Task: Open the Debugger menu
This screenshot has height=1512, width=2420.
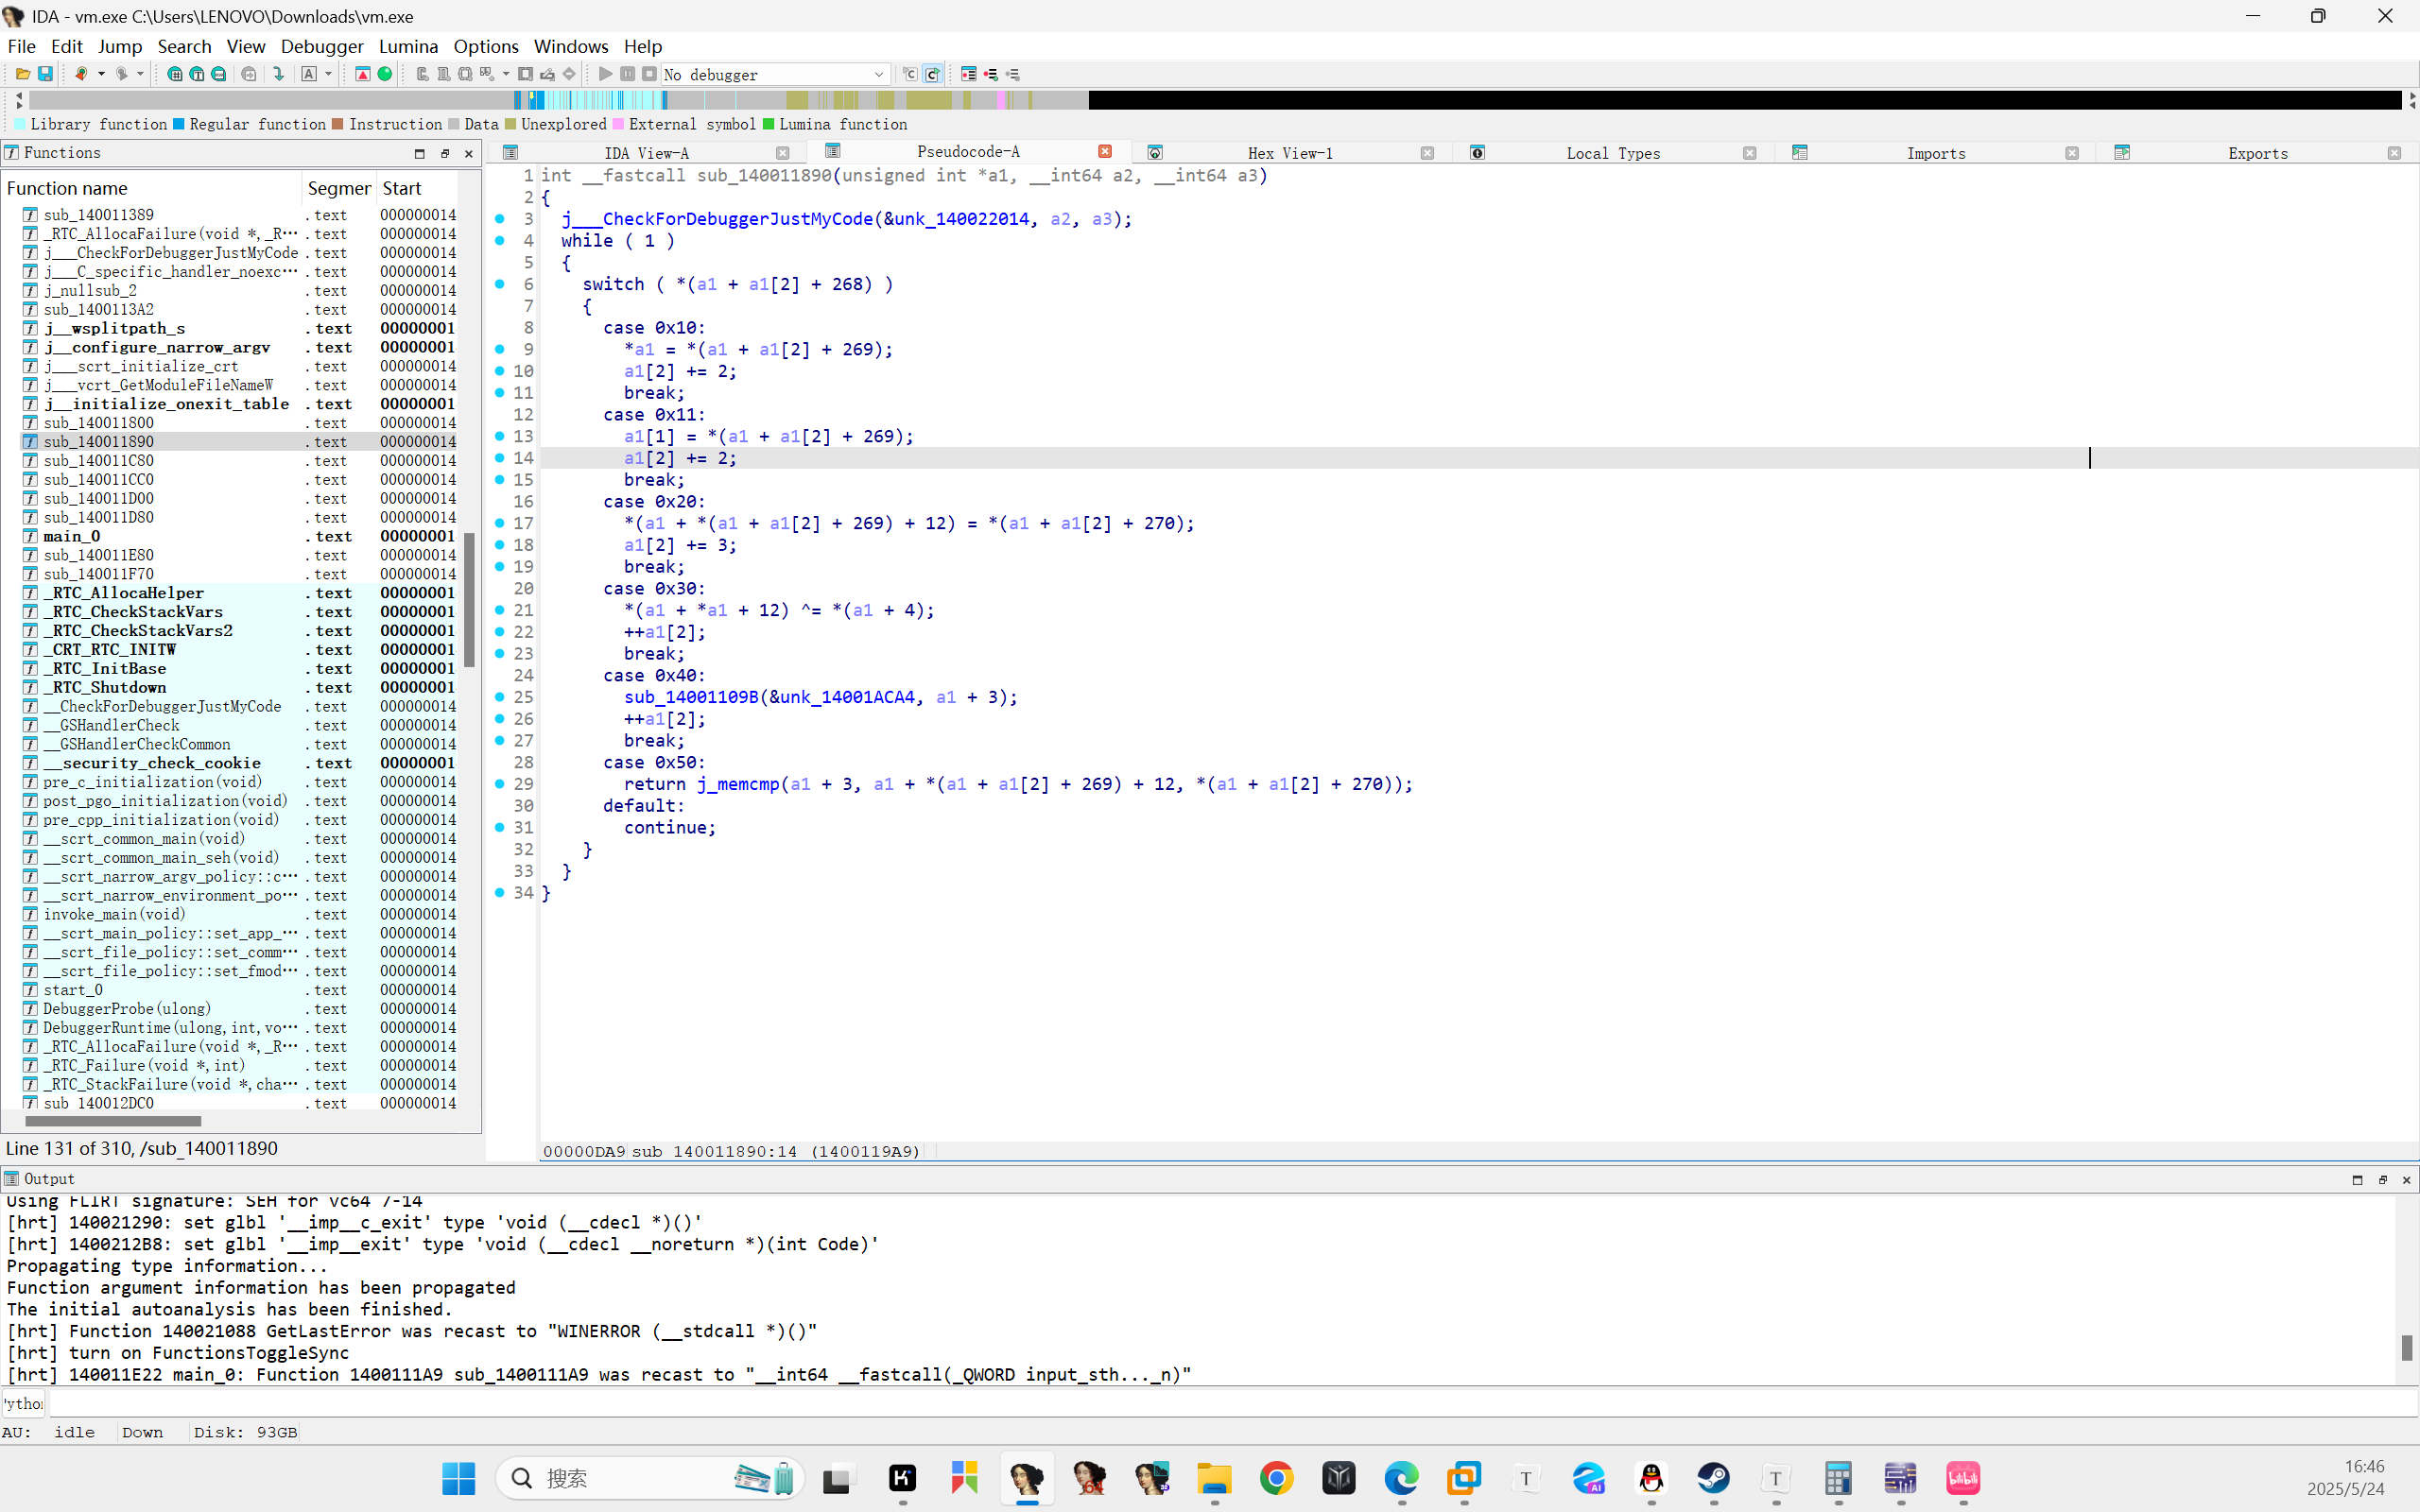Action: point(321,46)
